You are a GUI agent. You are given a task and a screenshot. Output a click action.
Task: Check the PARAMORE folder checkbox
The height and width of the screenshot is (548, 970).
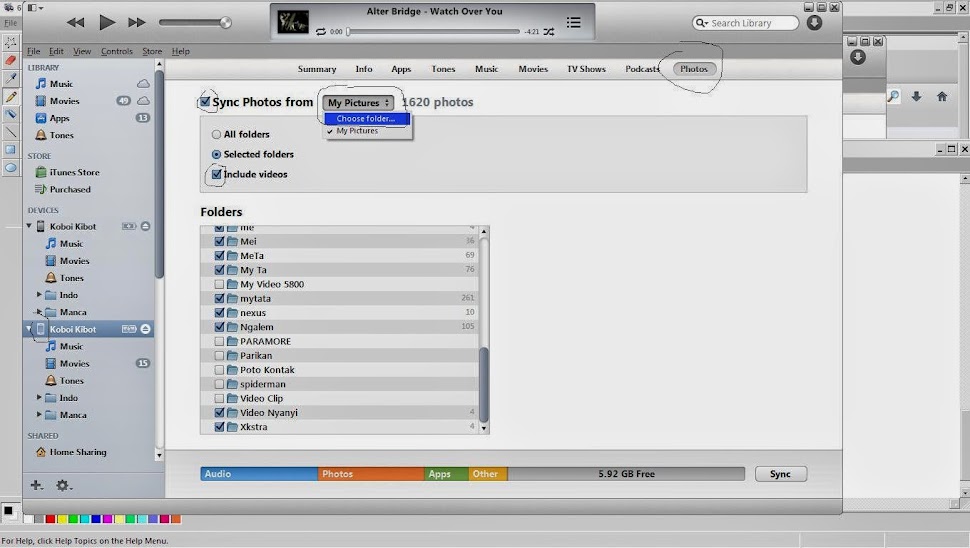[x=219, y=341]
